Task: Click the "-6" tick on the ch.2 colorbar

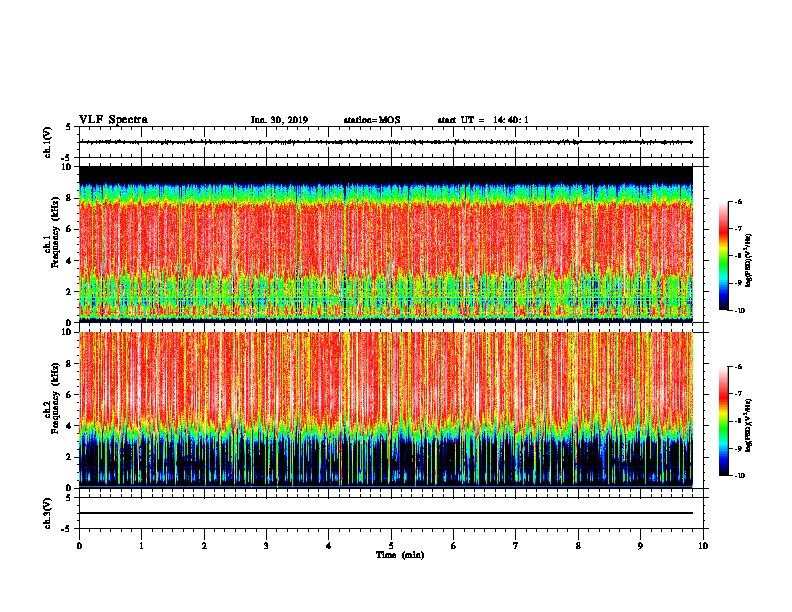Action: point(738,367)
